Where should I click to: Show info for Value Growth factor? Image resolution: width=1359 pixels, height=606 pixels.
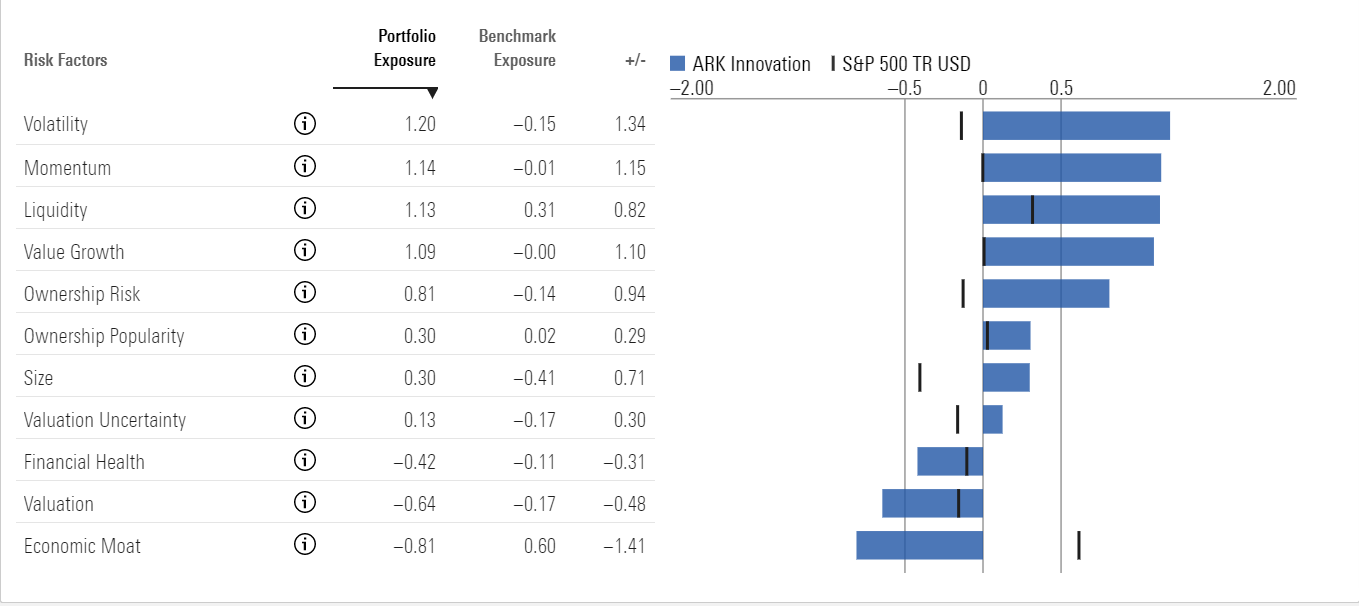[x=305, y=251]
